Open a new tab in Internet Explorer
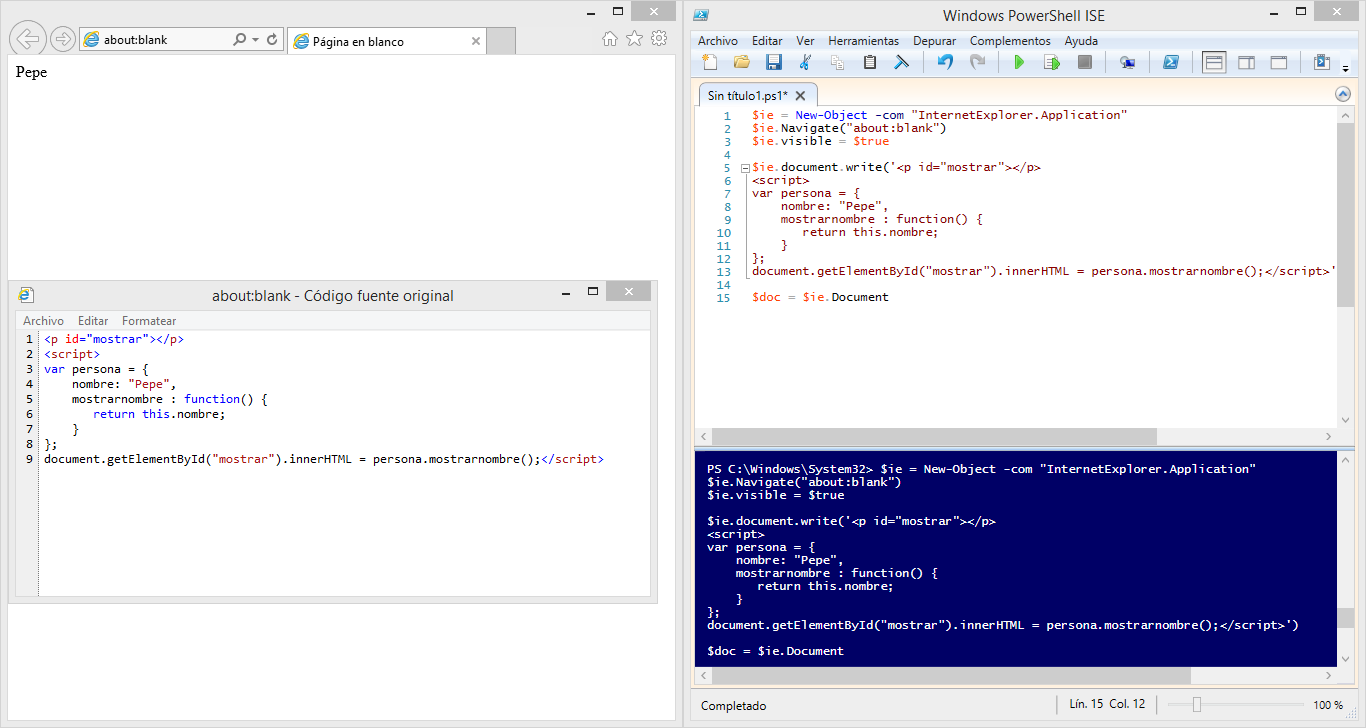The width and height of the screenshot is (1366, 728). click(x=500, y=41)
